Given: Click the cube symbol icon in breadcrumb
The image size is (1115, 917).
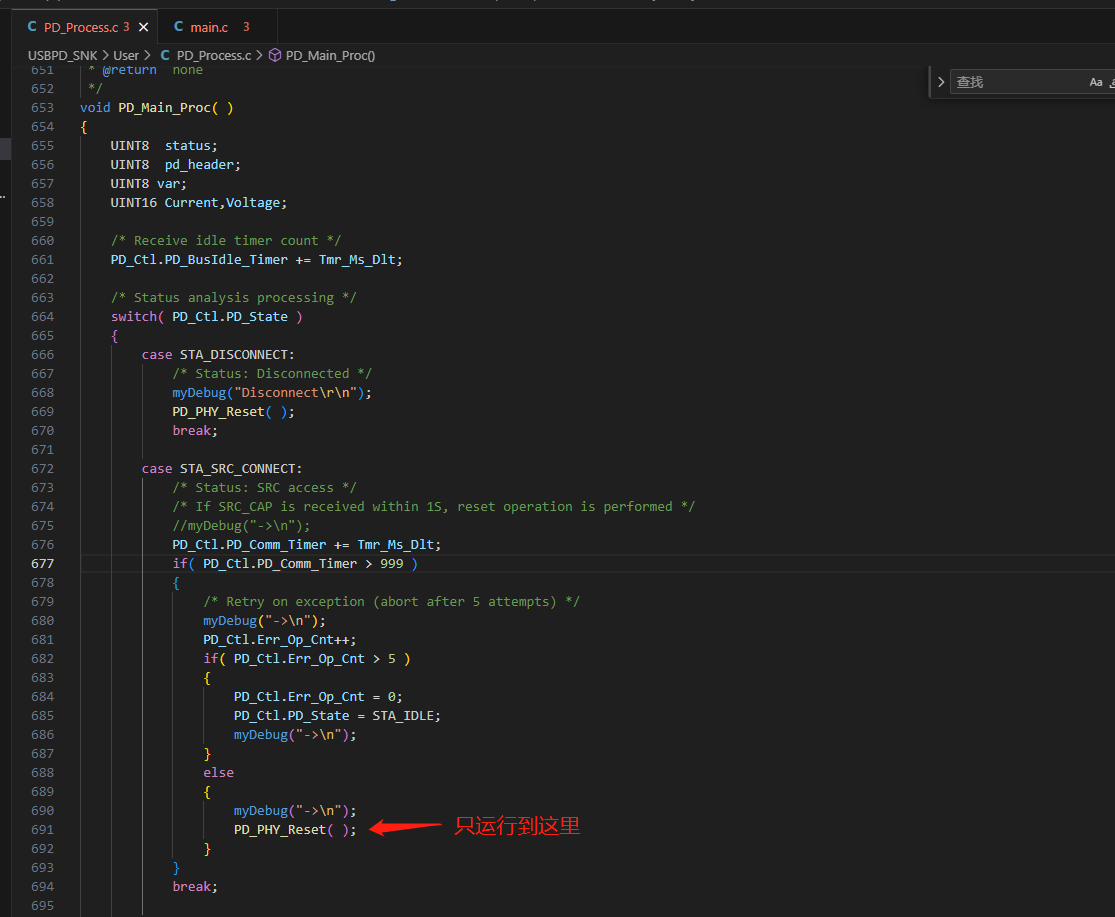Looking at the screenshot, I should coord(275,55).
